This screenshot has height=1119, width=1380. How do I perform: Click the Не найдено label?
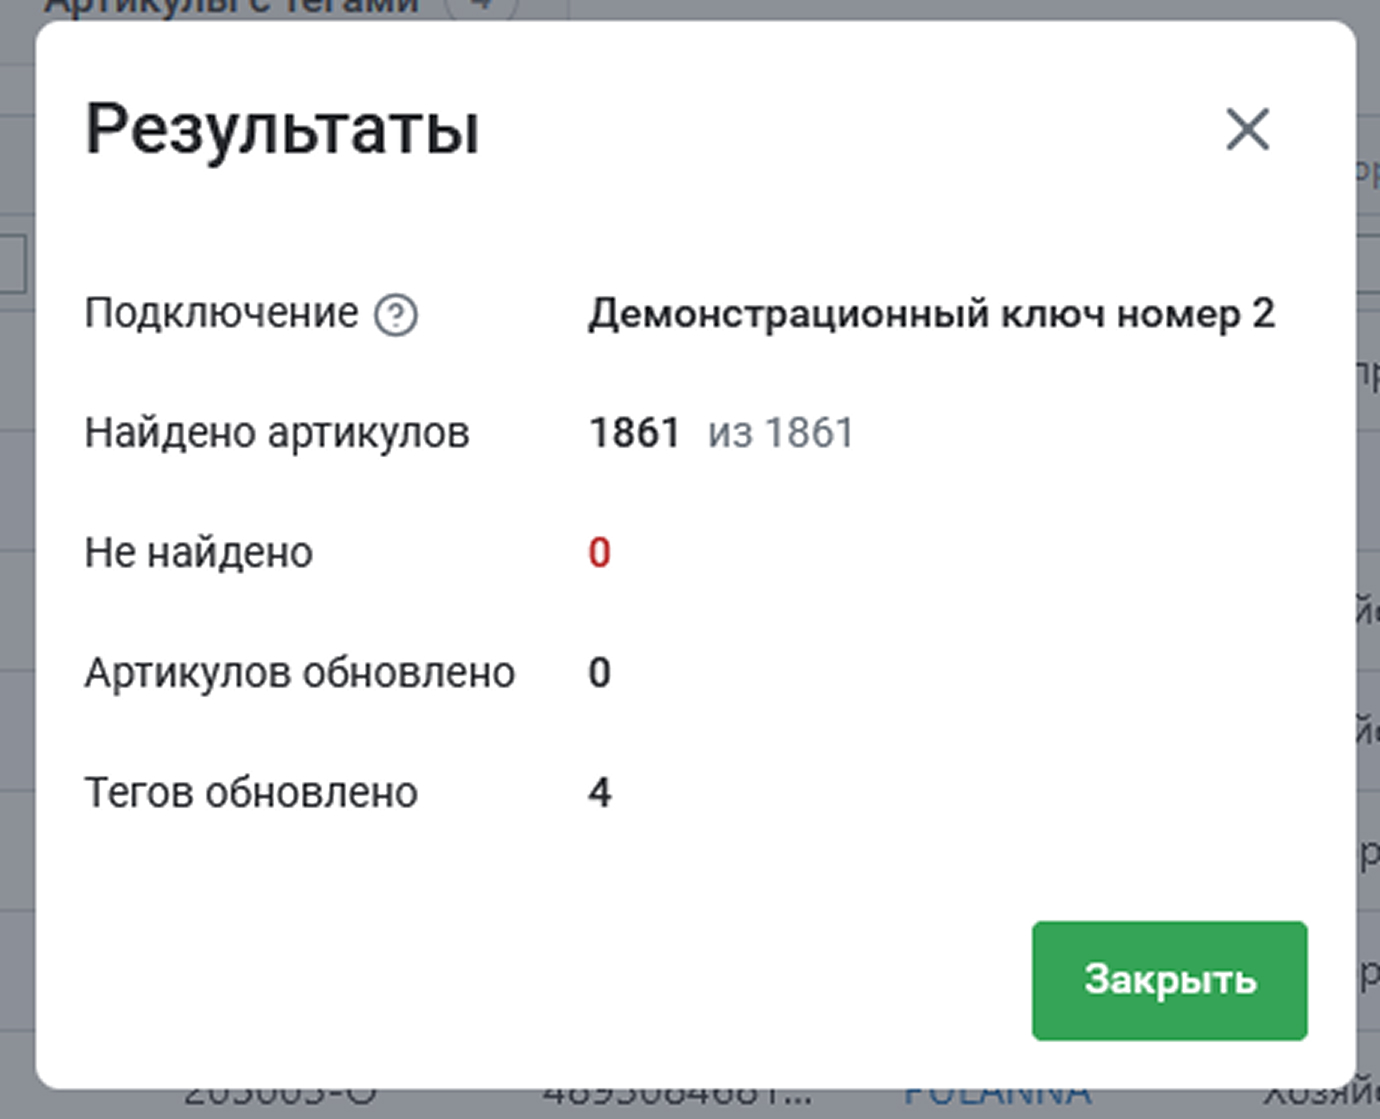coord(199,553)
